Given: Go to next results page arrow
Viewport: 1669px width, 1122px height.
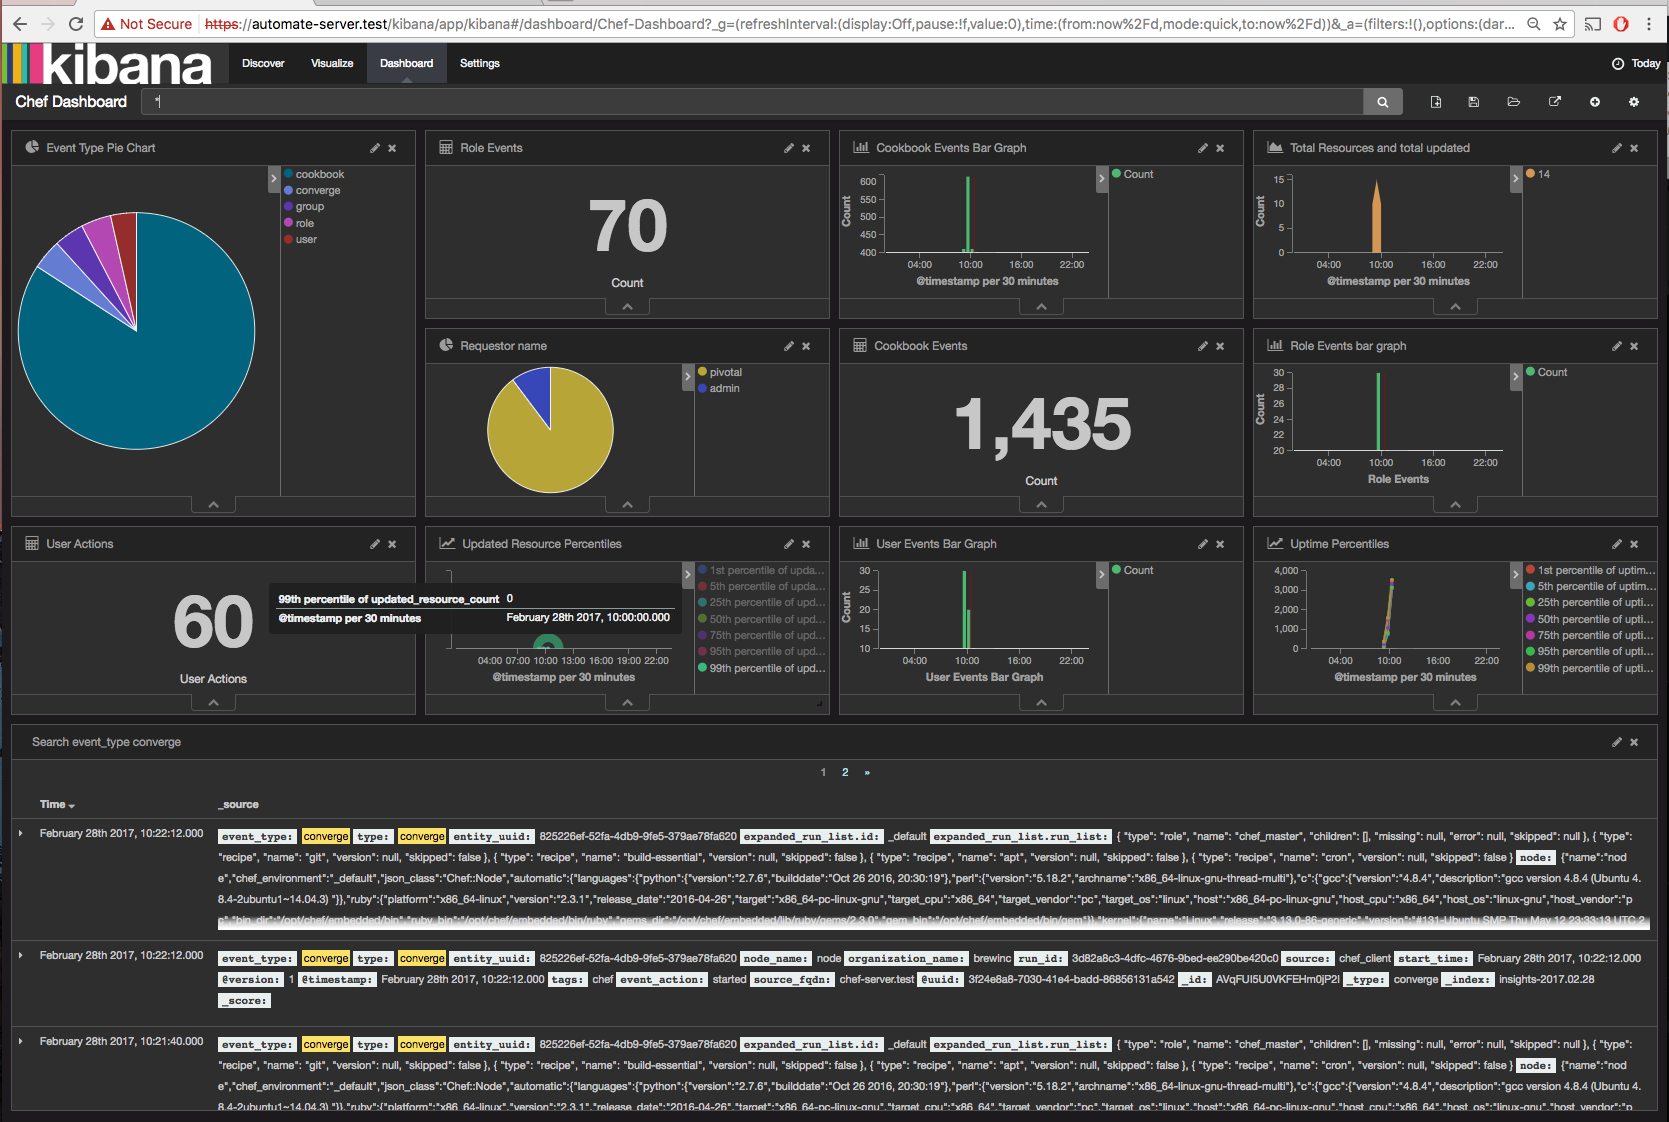Looking at the screenshot, I should [x=867, y=772].
